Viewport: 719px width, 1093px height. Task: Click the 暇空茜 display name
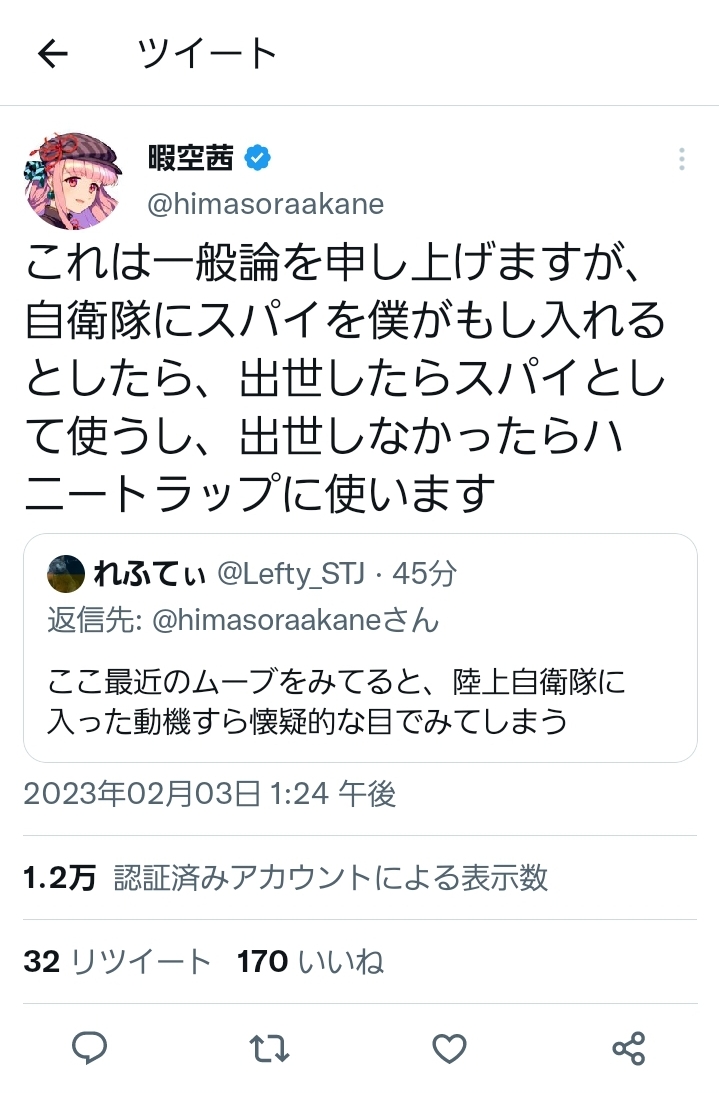[x=190, y=158]
